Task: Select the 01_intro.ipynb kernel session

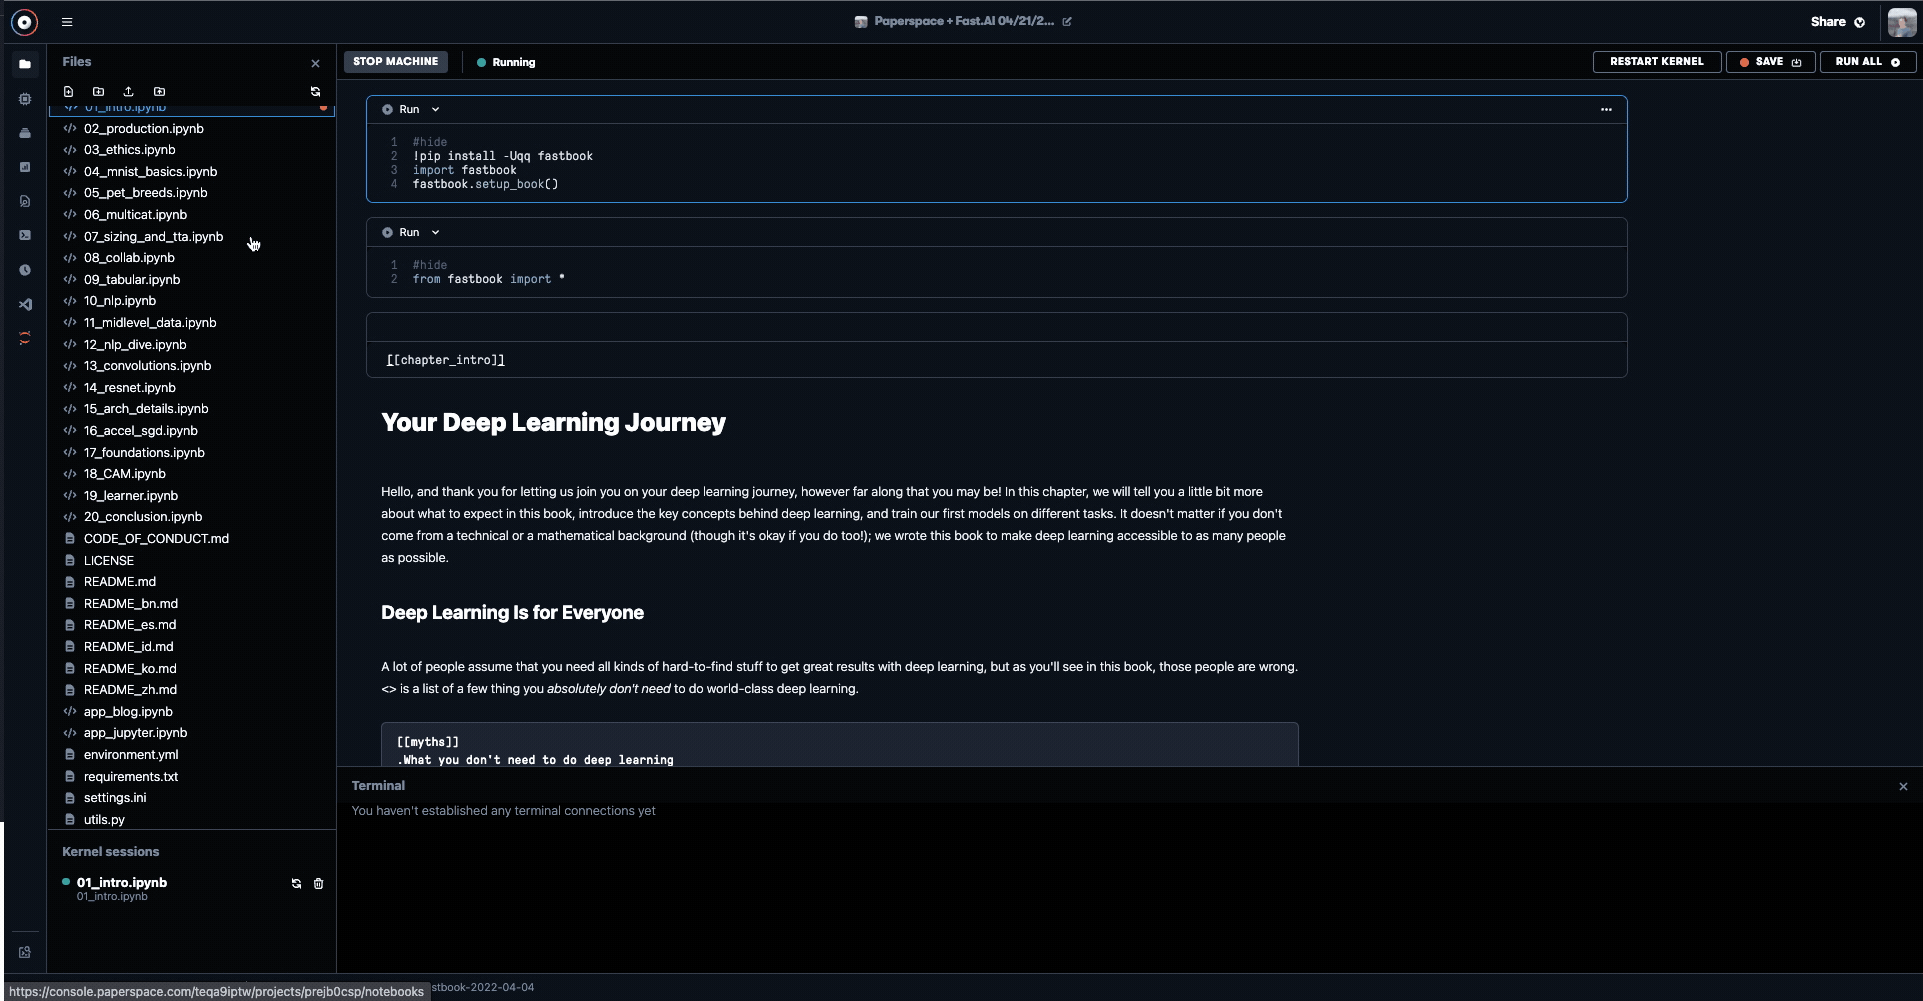Action: (121, 883)
